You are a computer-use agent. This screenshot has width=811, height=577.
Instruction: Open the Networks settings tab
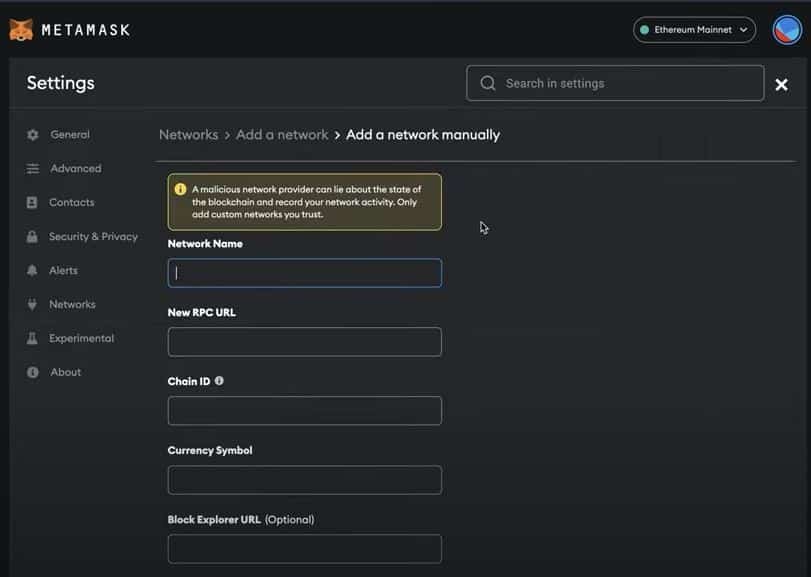coord(72,304)
